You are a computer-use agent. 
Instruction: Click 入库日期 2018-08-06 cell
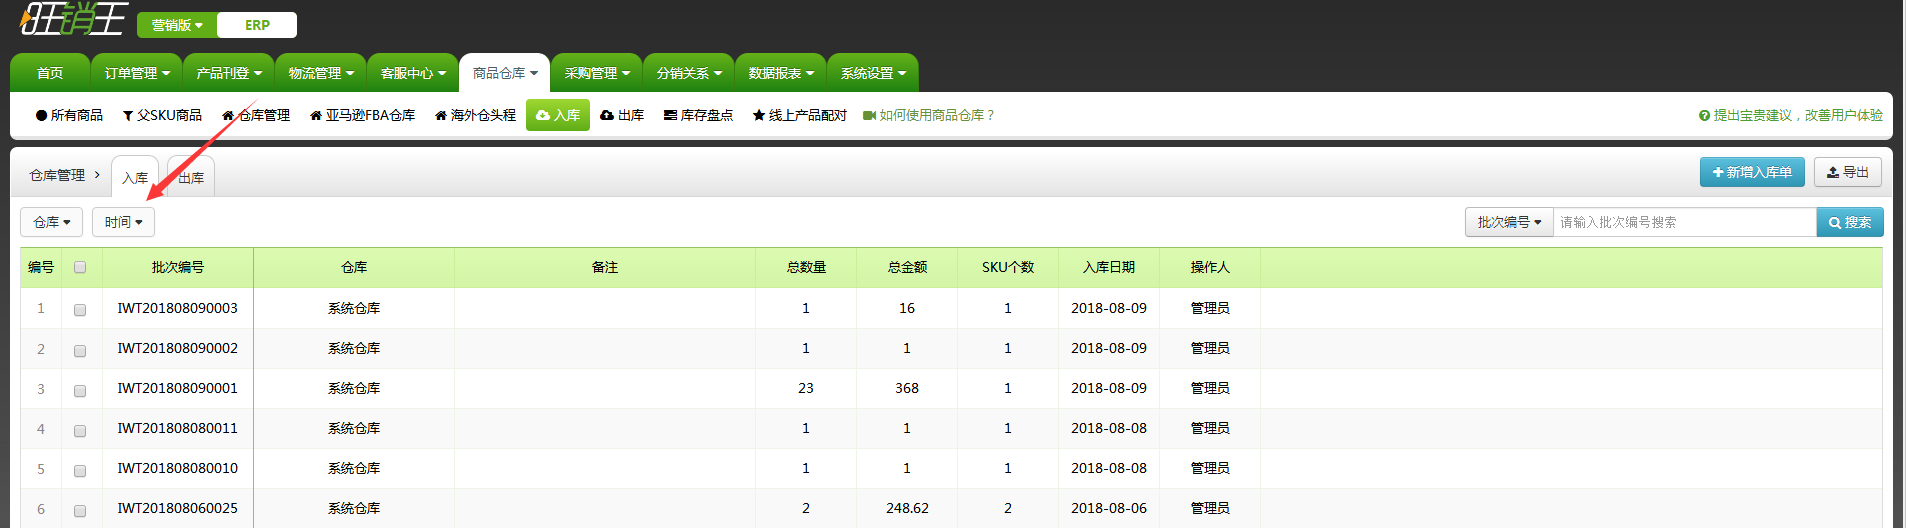pos(1109,508)
